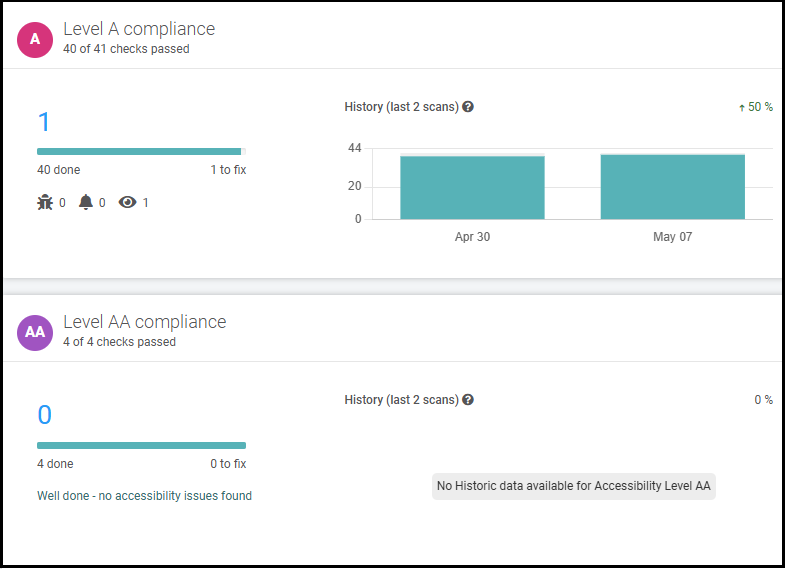The height and width of the screenshot is (569, 785).
Task: Click 'Apr 30' axis label
Action: tap(472, 237)
